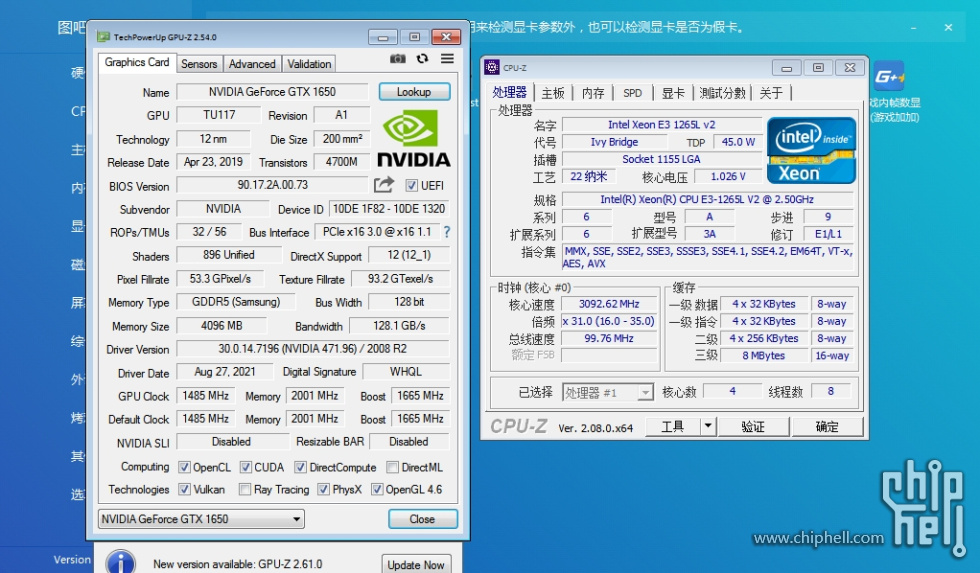The width and height of the screenshot is (980, 573).
Task: Toggle the DirectML checkbox
Action: [x=392, y=467]
